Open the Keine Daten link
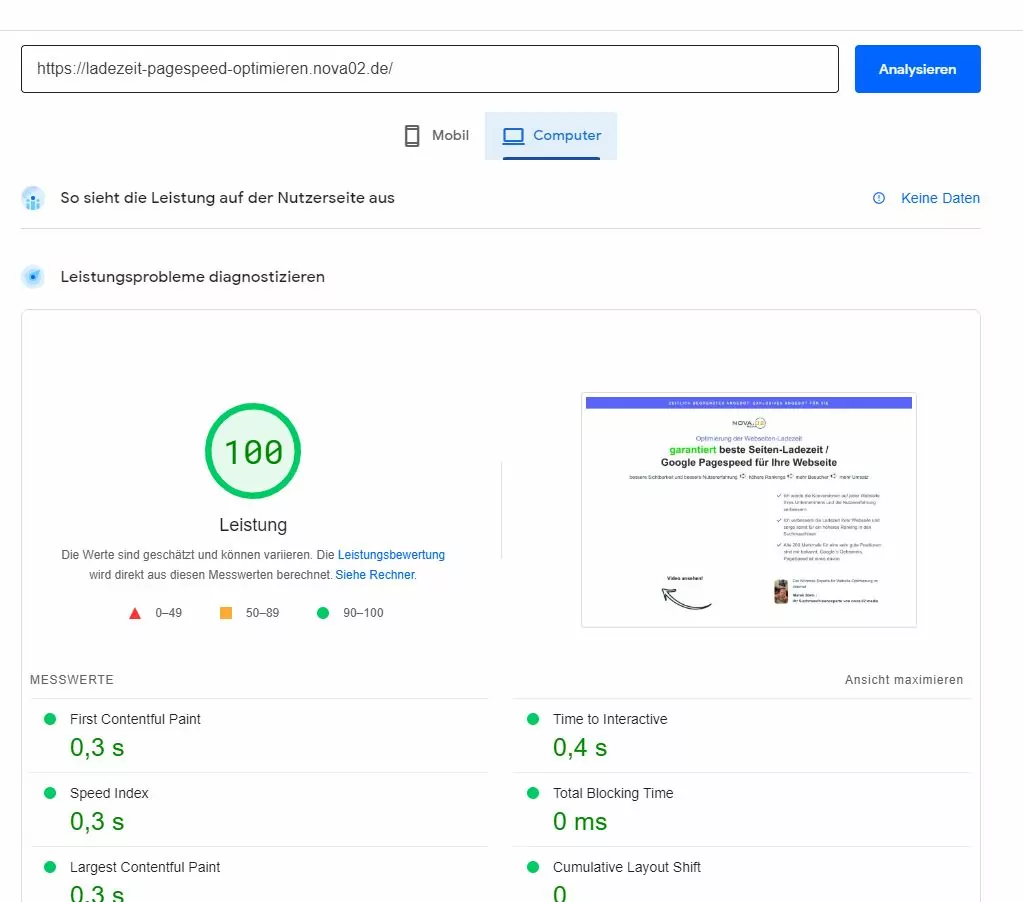 point(940,198)
